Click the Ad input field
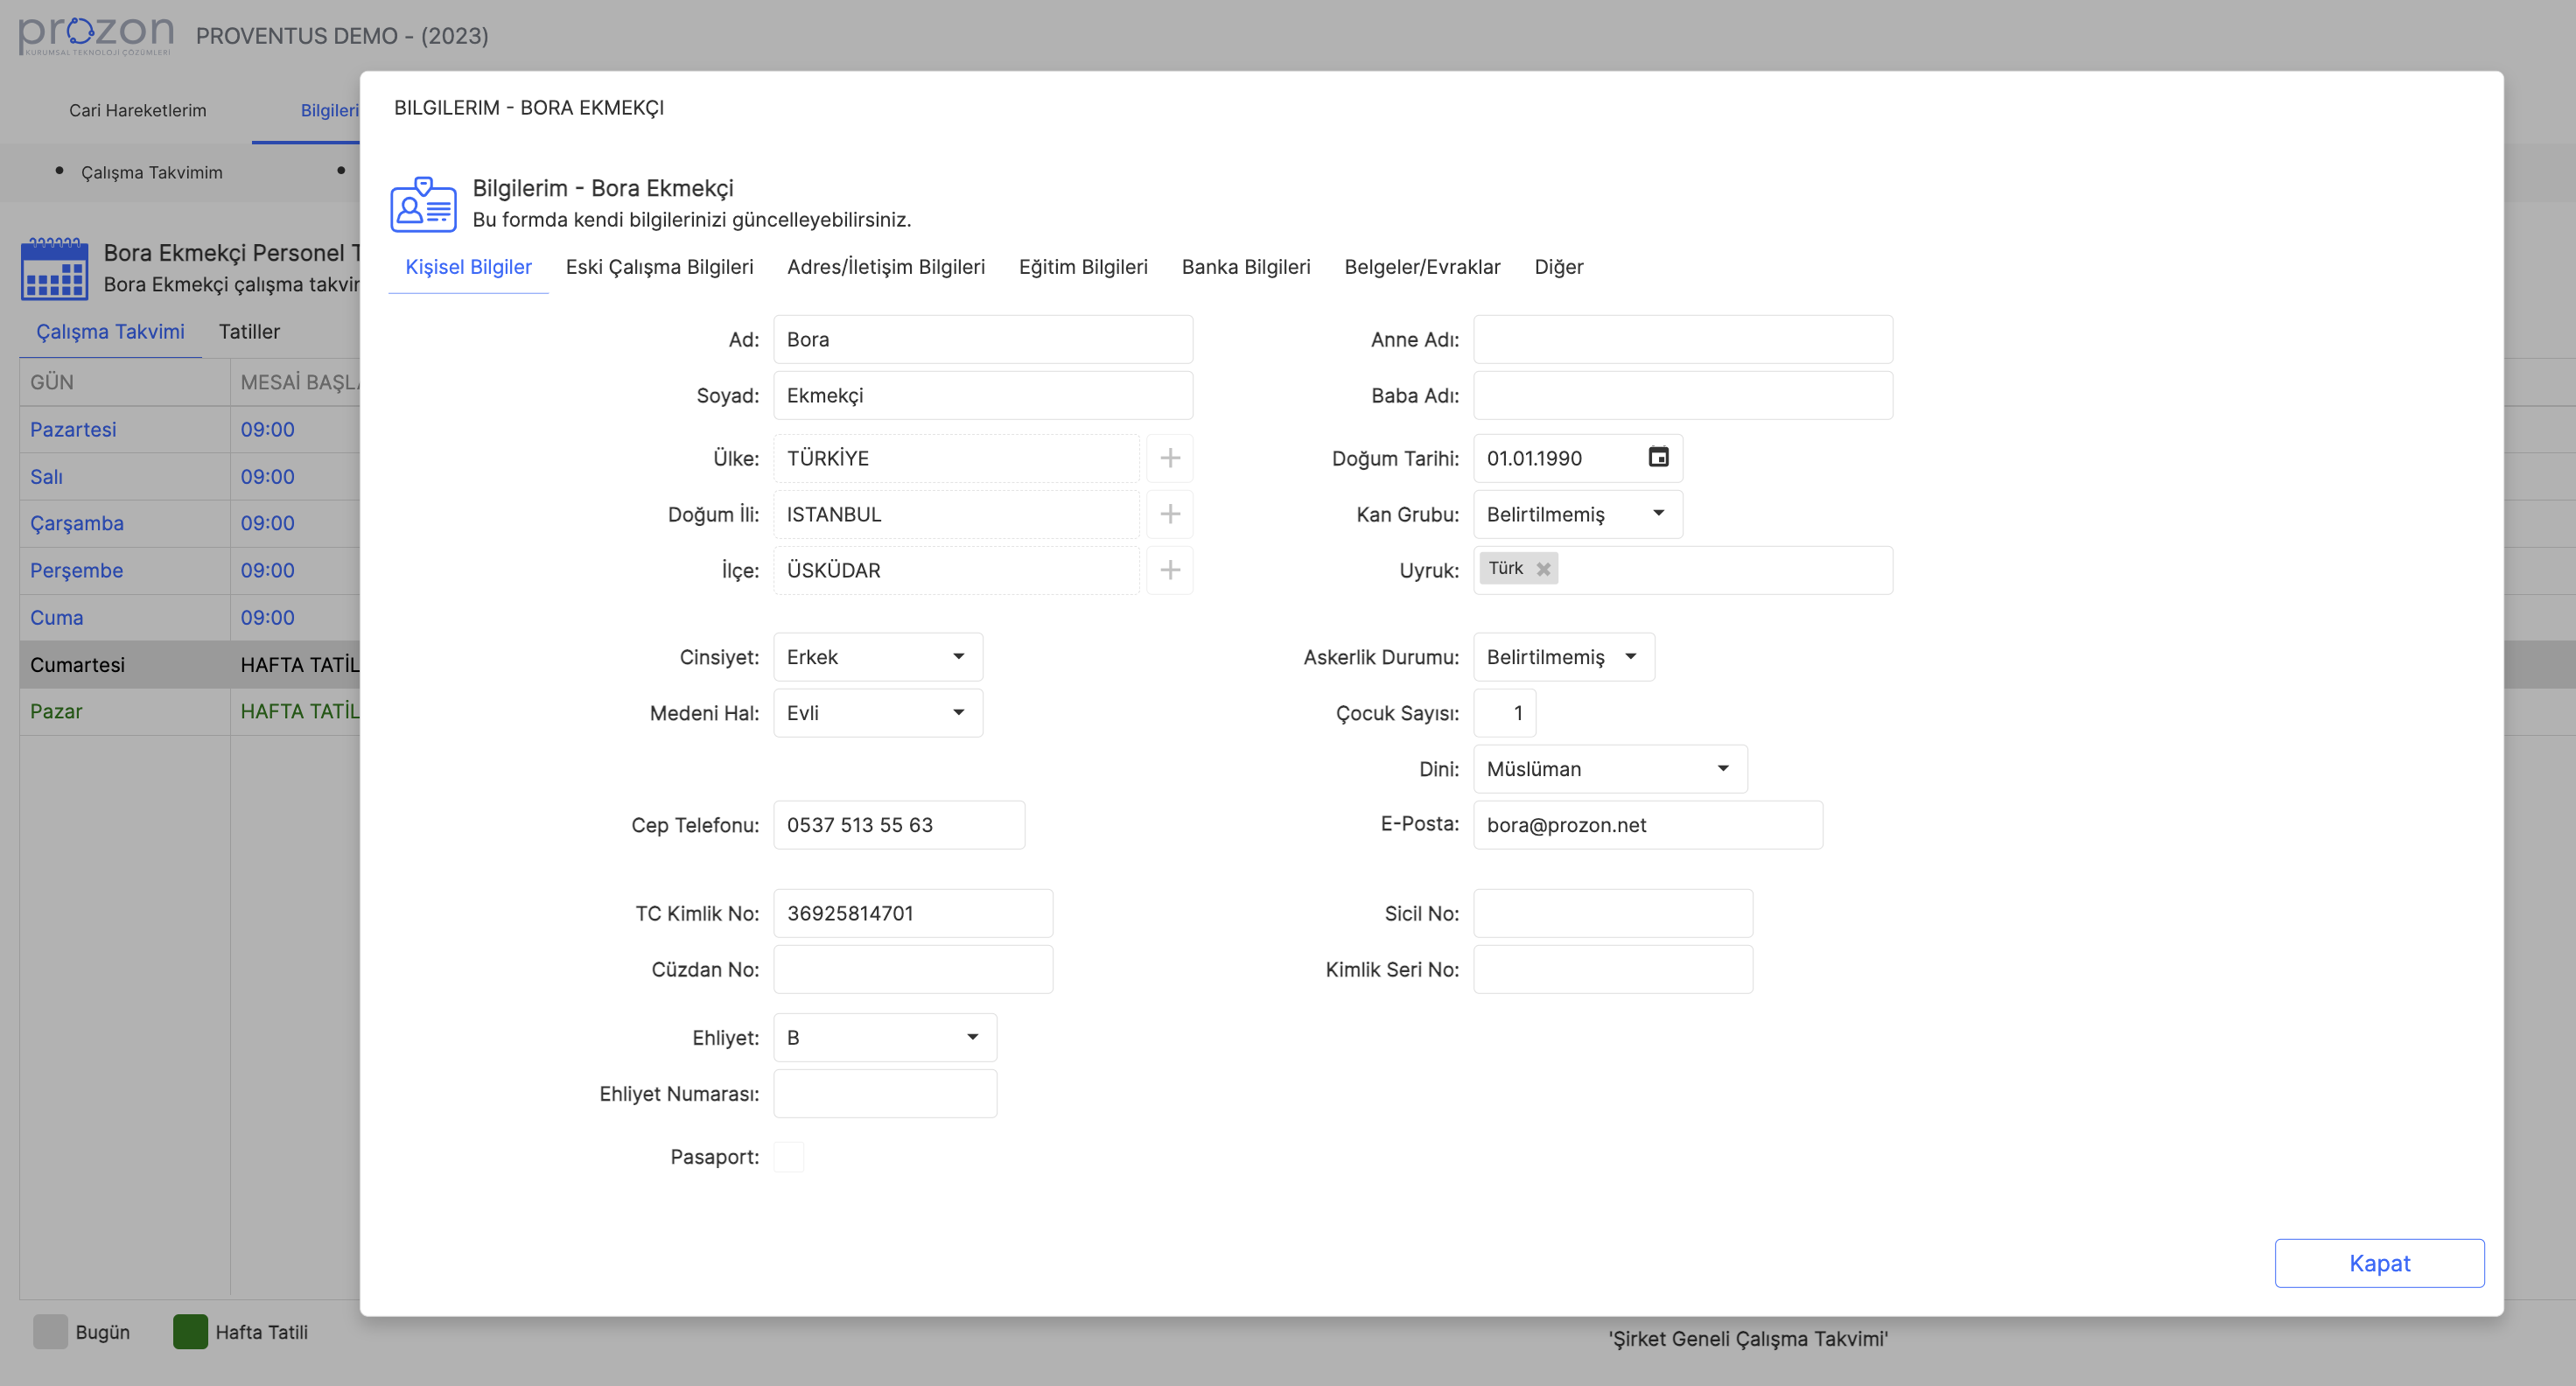 [x=982, y=339]
